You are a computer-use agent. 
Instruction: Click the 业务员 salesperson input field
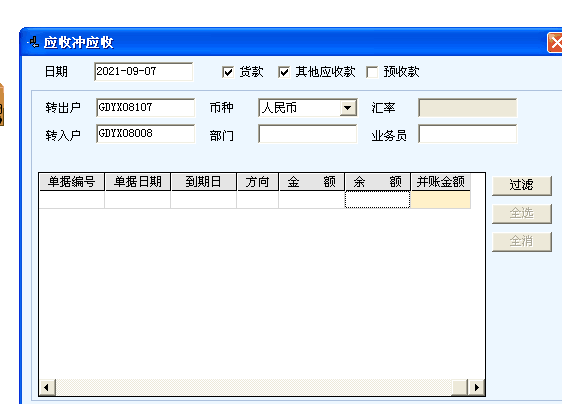467,134
